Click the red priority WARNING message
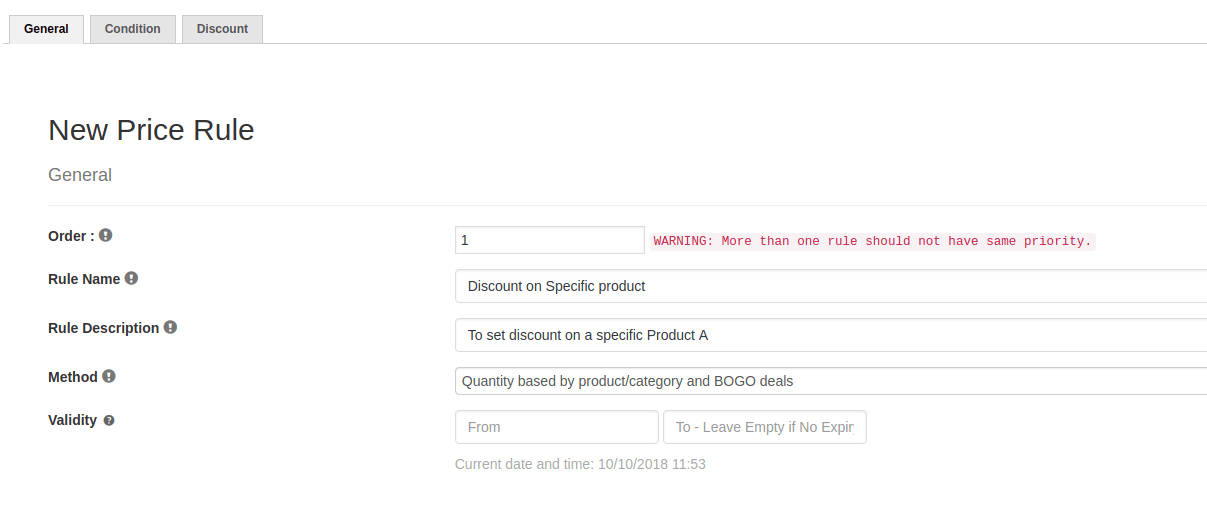The image size is (1207, 514). [872, 241]
